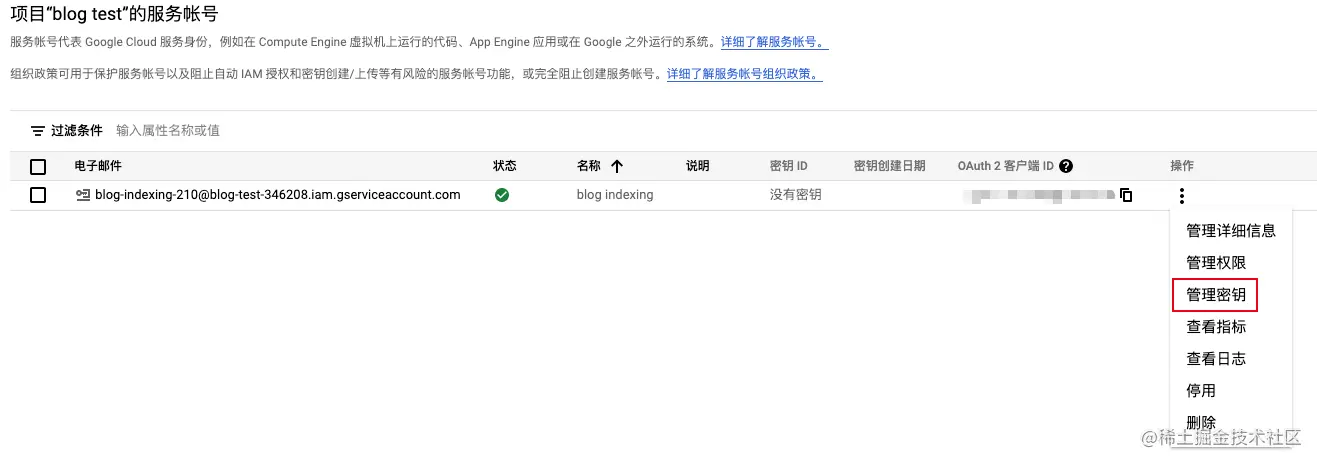Open 查看日志 from the actions menu
This screenshot has width=1317, height=463.
coord(1215,359)
